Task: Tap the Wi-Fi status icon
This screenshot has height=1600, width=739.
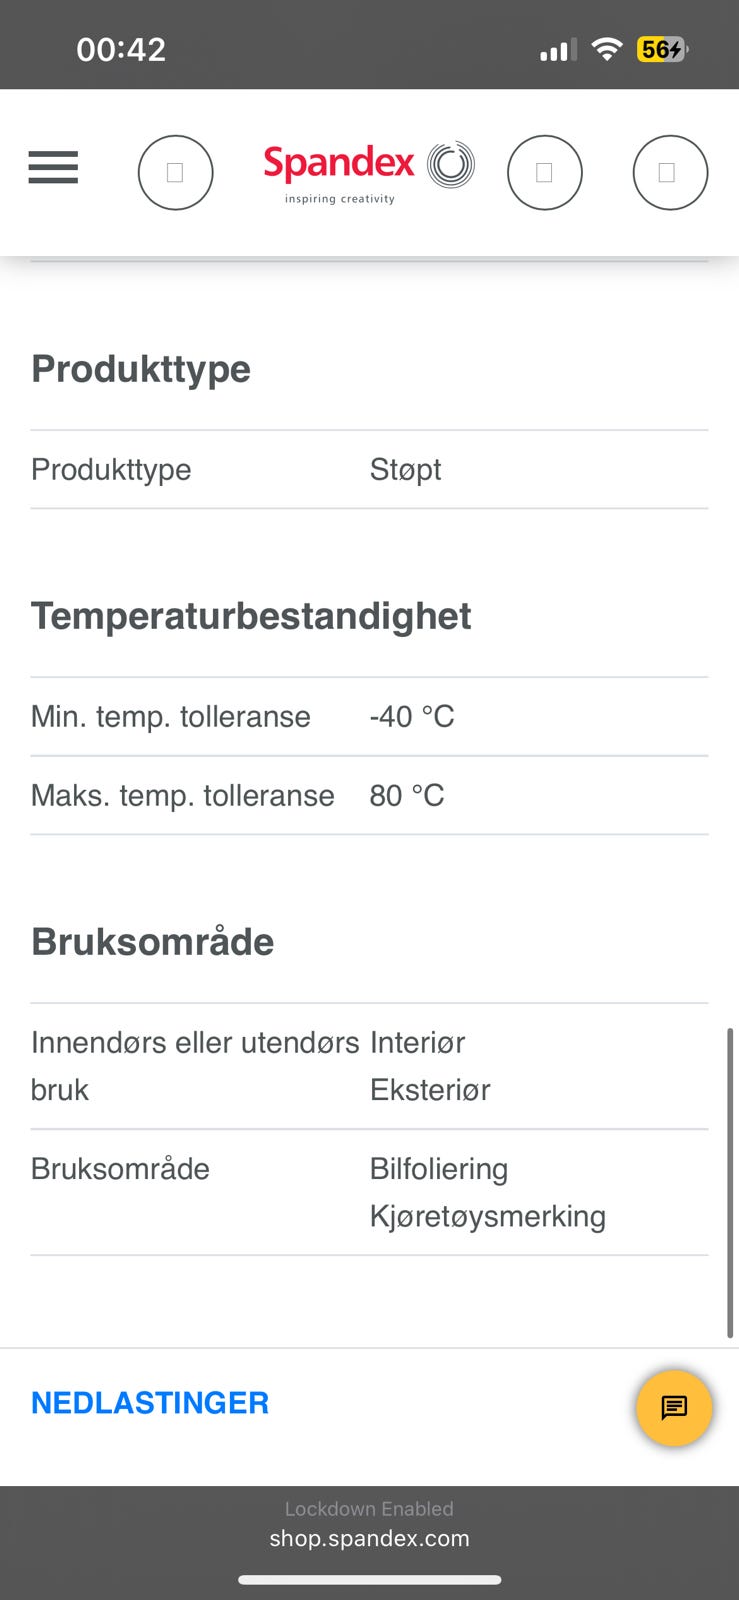Action: click(606, 49)
